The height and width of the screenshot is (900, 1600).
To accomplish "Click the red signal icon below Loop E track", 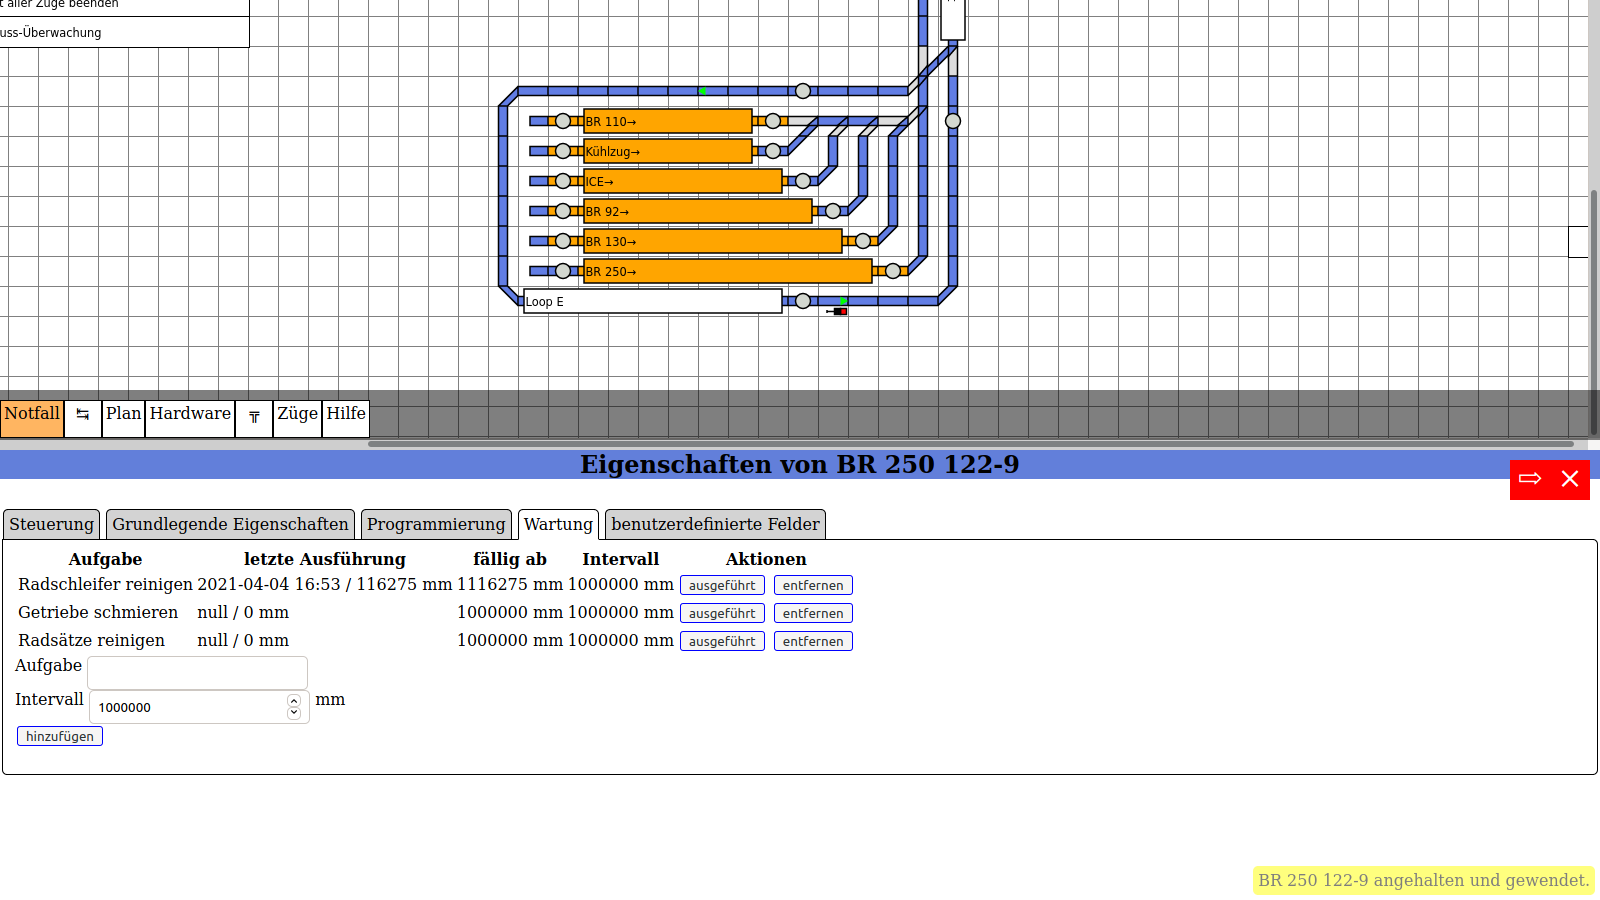I will click(839, 311).
